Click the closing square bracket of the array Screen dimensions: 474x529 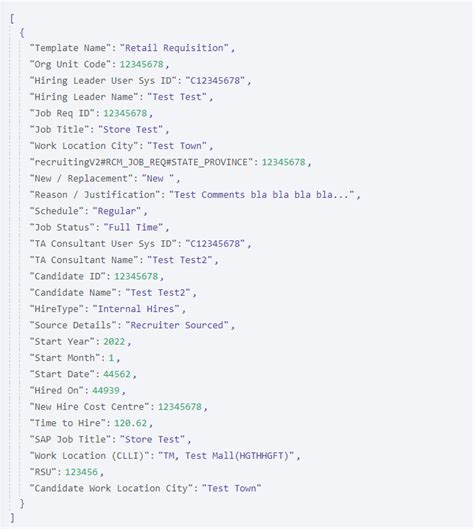point(12,518)
